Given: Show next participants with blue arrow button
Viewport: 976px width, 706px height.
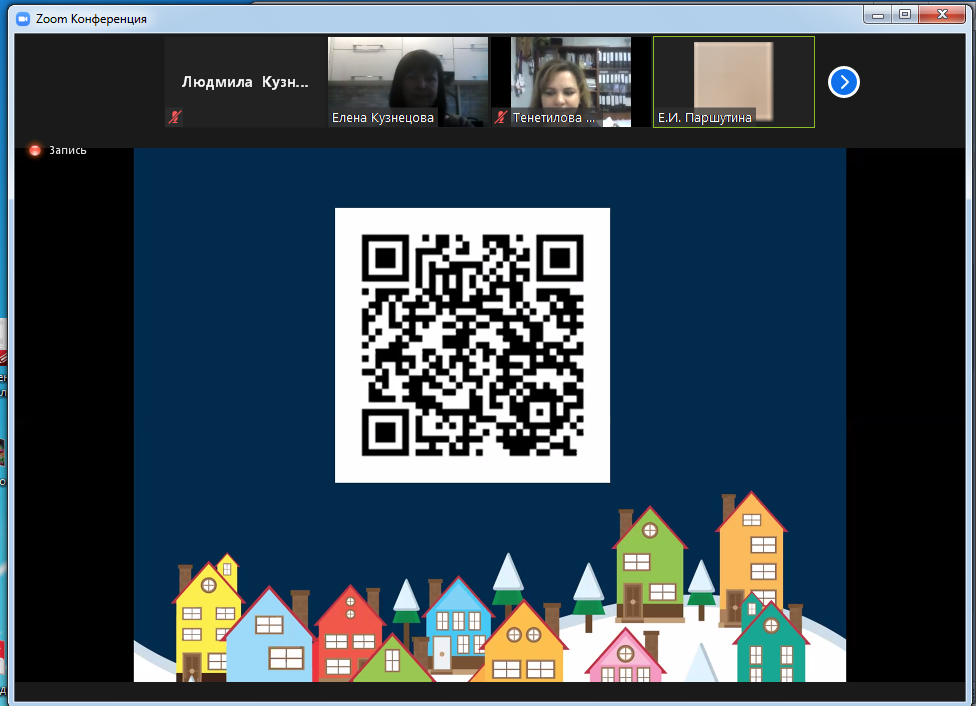Looking at the screenshot, I should click(844, 82).
